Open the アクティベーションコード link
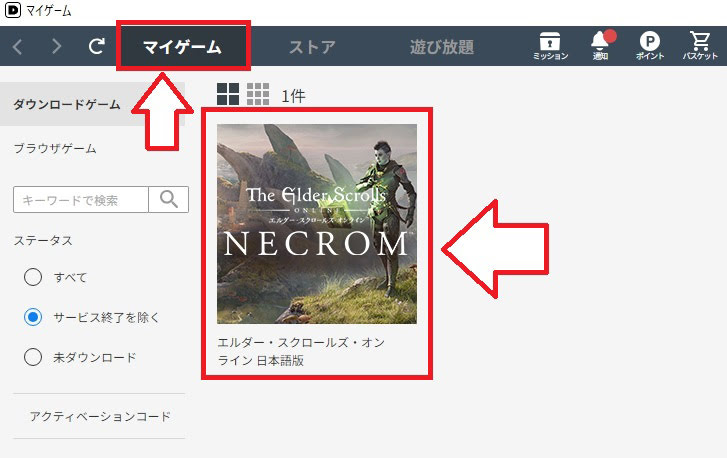The image size is (727, 458). coord(100,416)
